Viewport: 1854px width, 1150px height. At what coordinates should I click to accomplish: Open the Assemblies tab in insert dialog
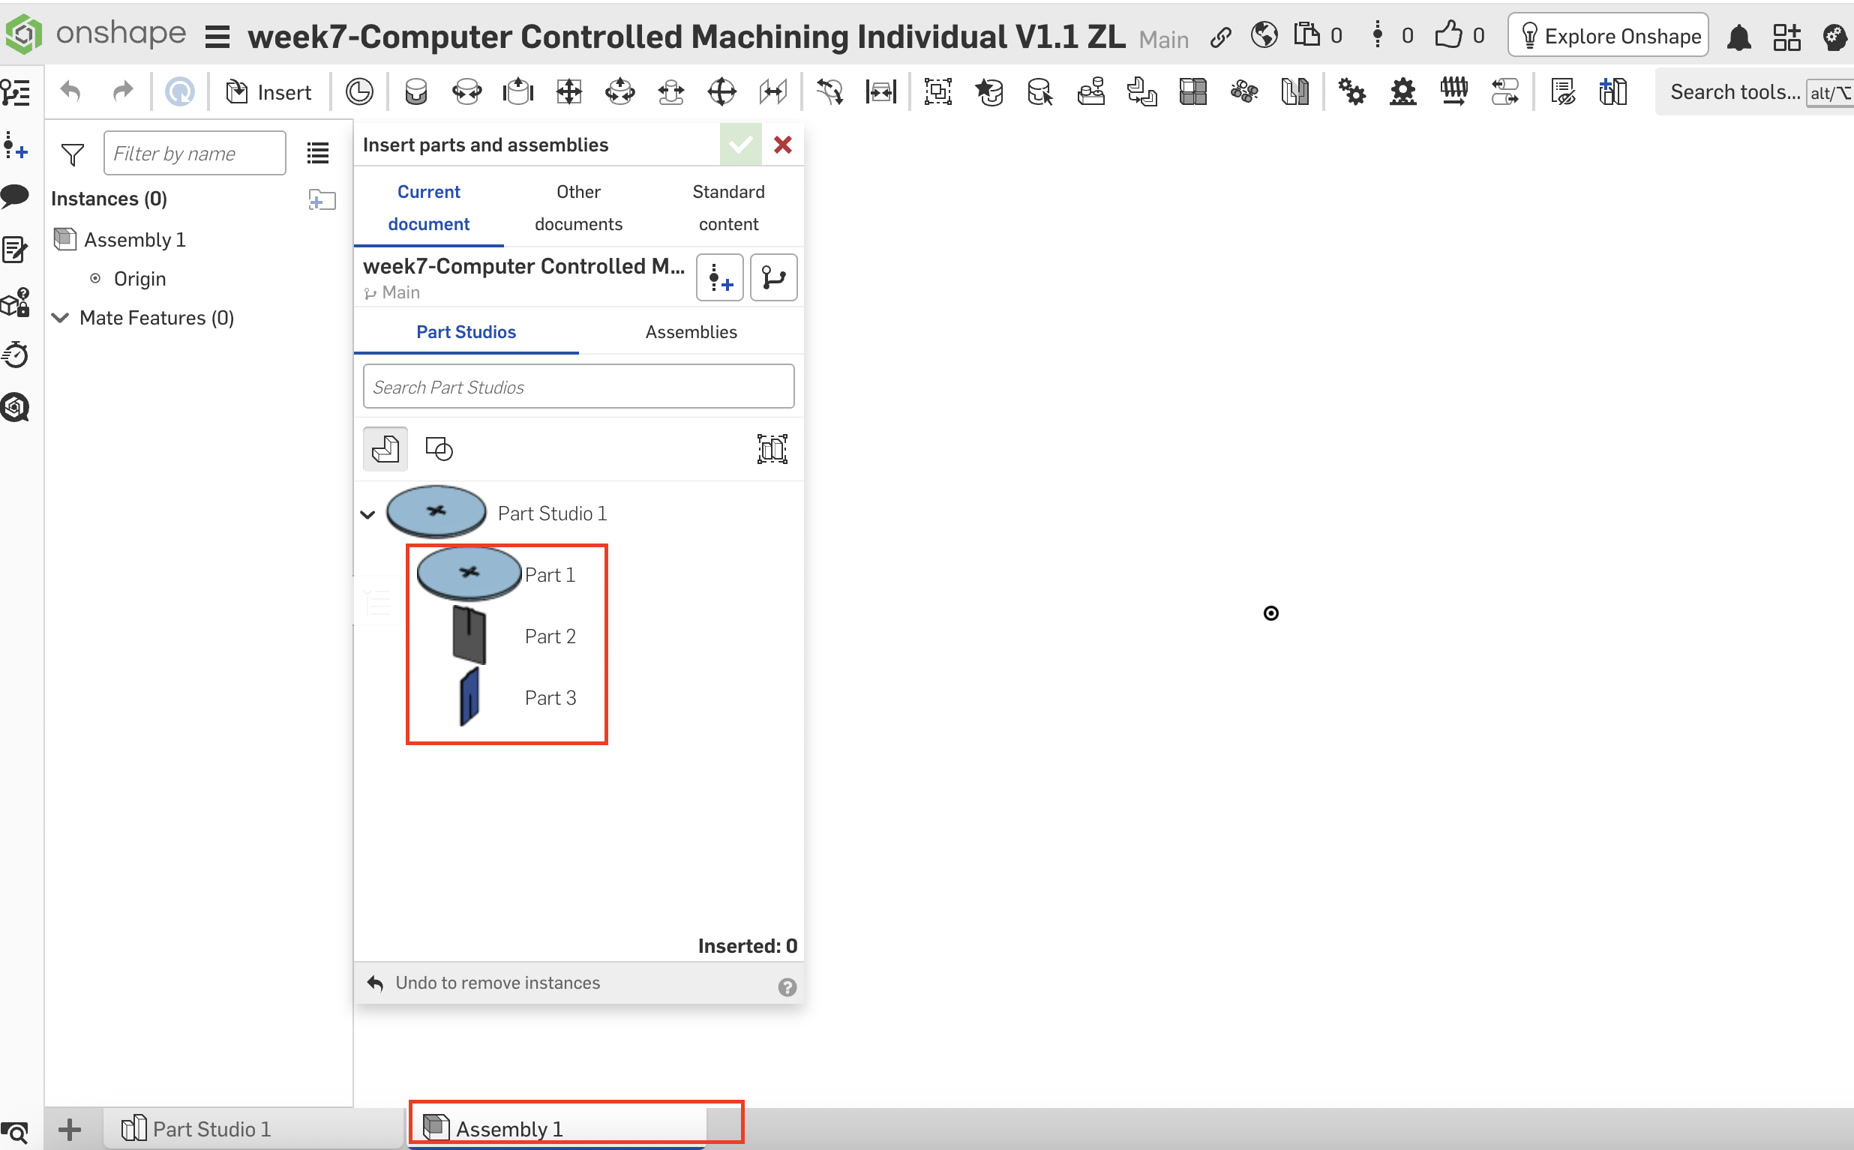click(691, 332)
